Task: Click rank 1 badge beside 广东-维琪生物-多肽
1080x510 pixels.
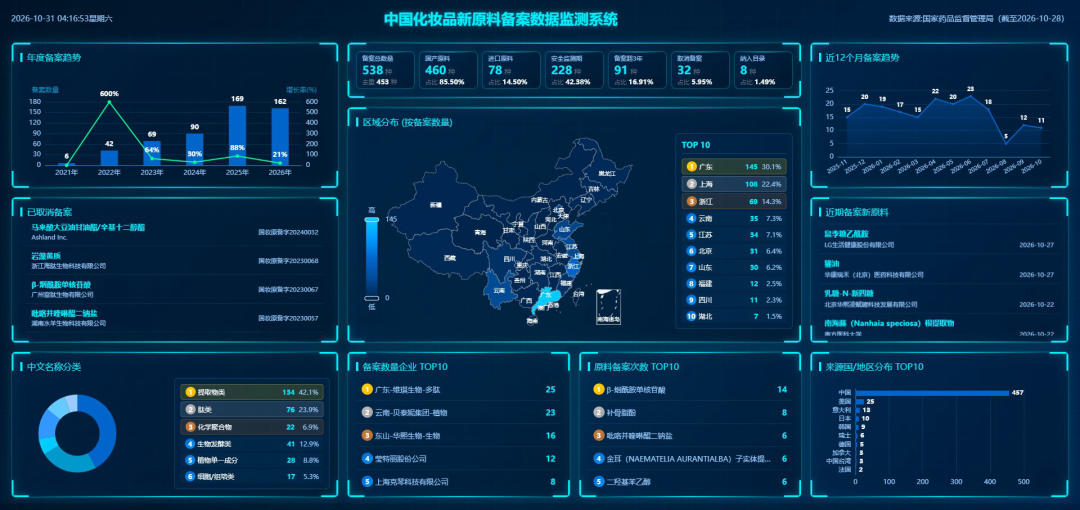Action: [x=366, y=389]
